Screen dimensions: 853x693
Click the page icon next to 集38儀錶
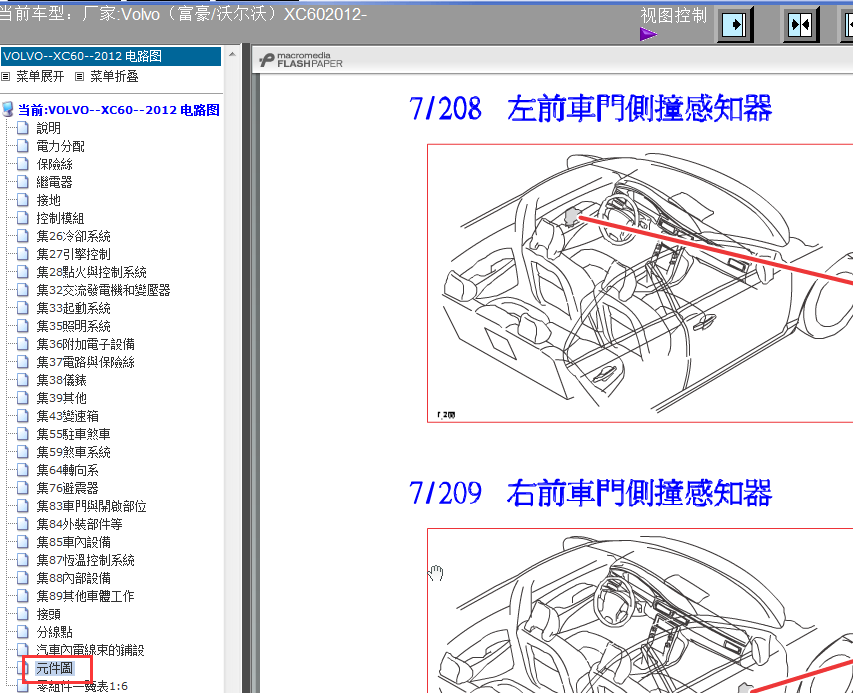pyautogui.click(x=22, y=380)
